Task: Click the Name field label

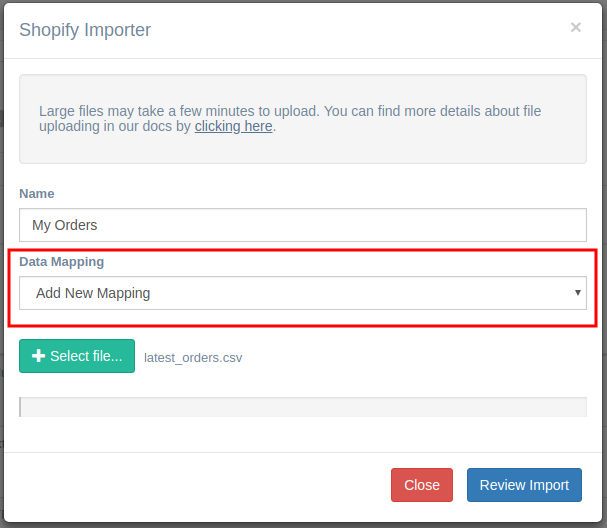Action: [37, 194]
